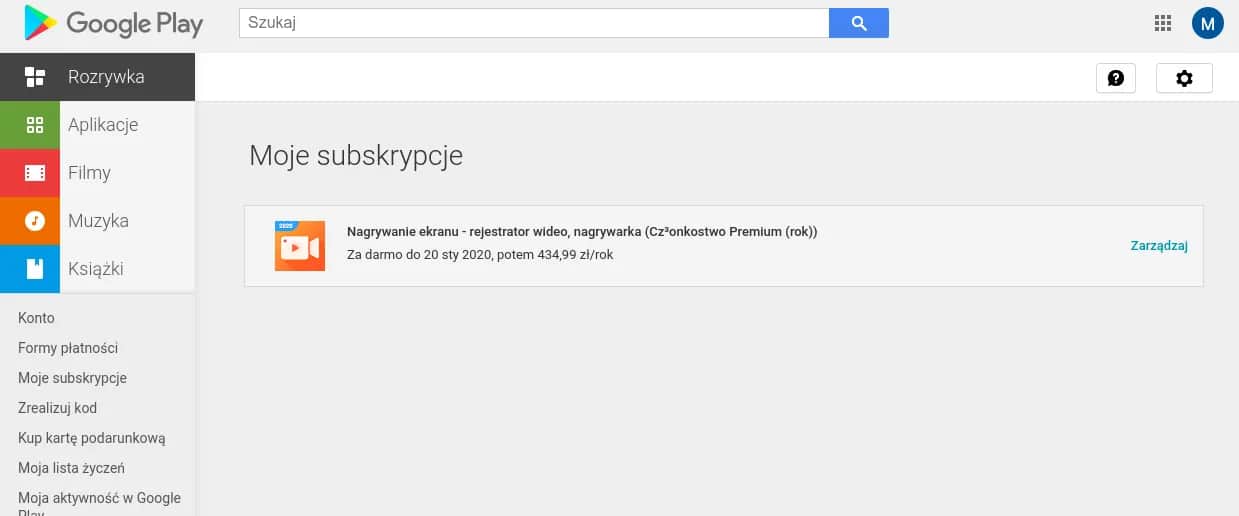
Task: Go to the Filmy section
Action: 89,173
